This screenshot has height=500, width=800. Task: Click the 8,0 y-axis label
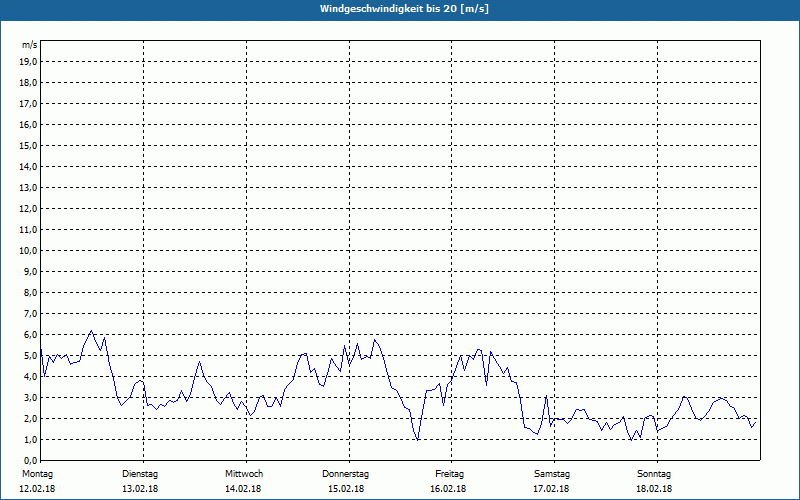pos(30,293)
